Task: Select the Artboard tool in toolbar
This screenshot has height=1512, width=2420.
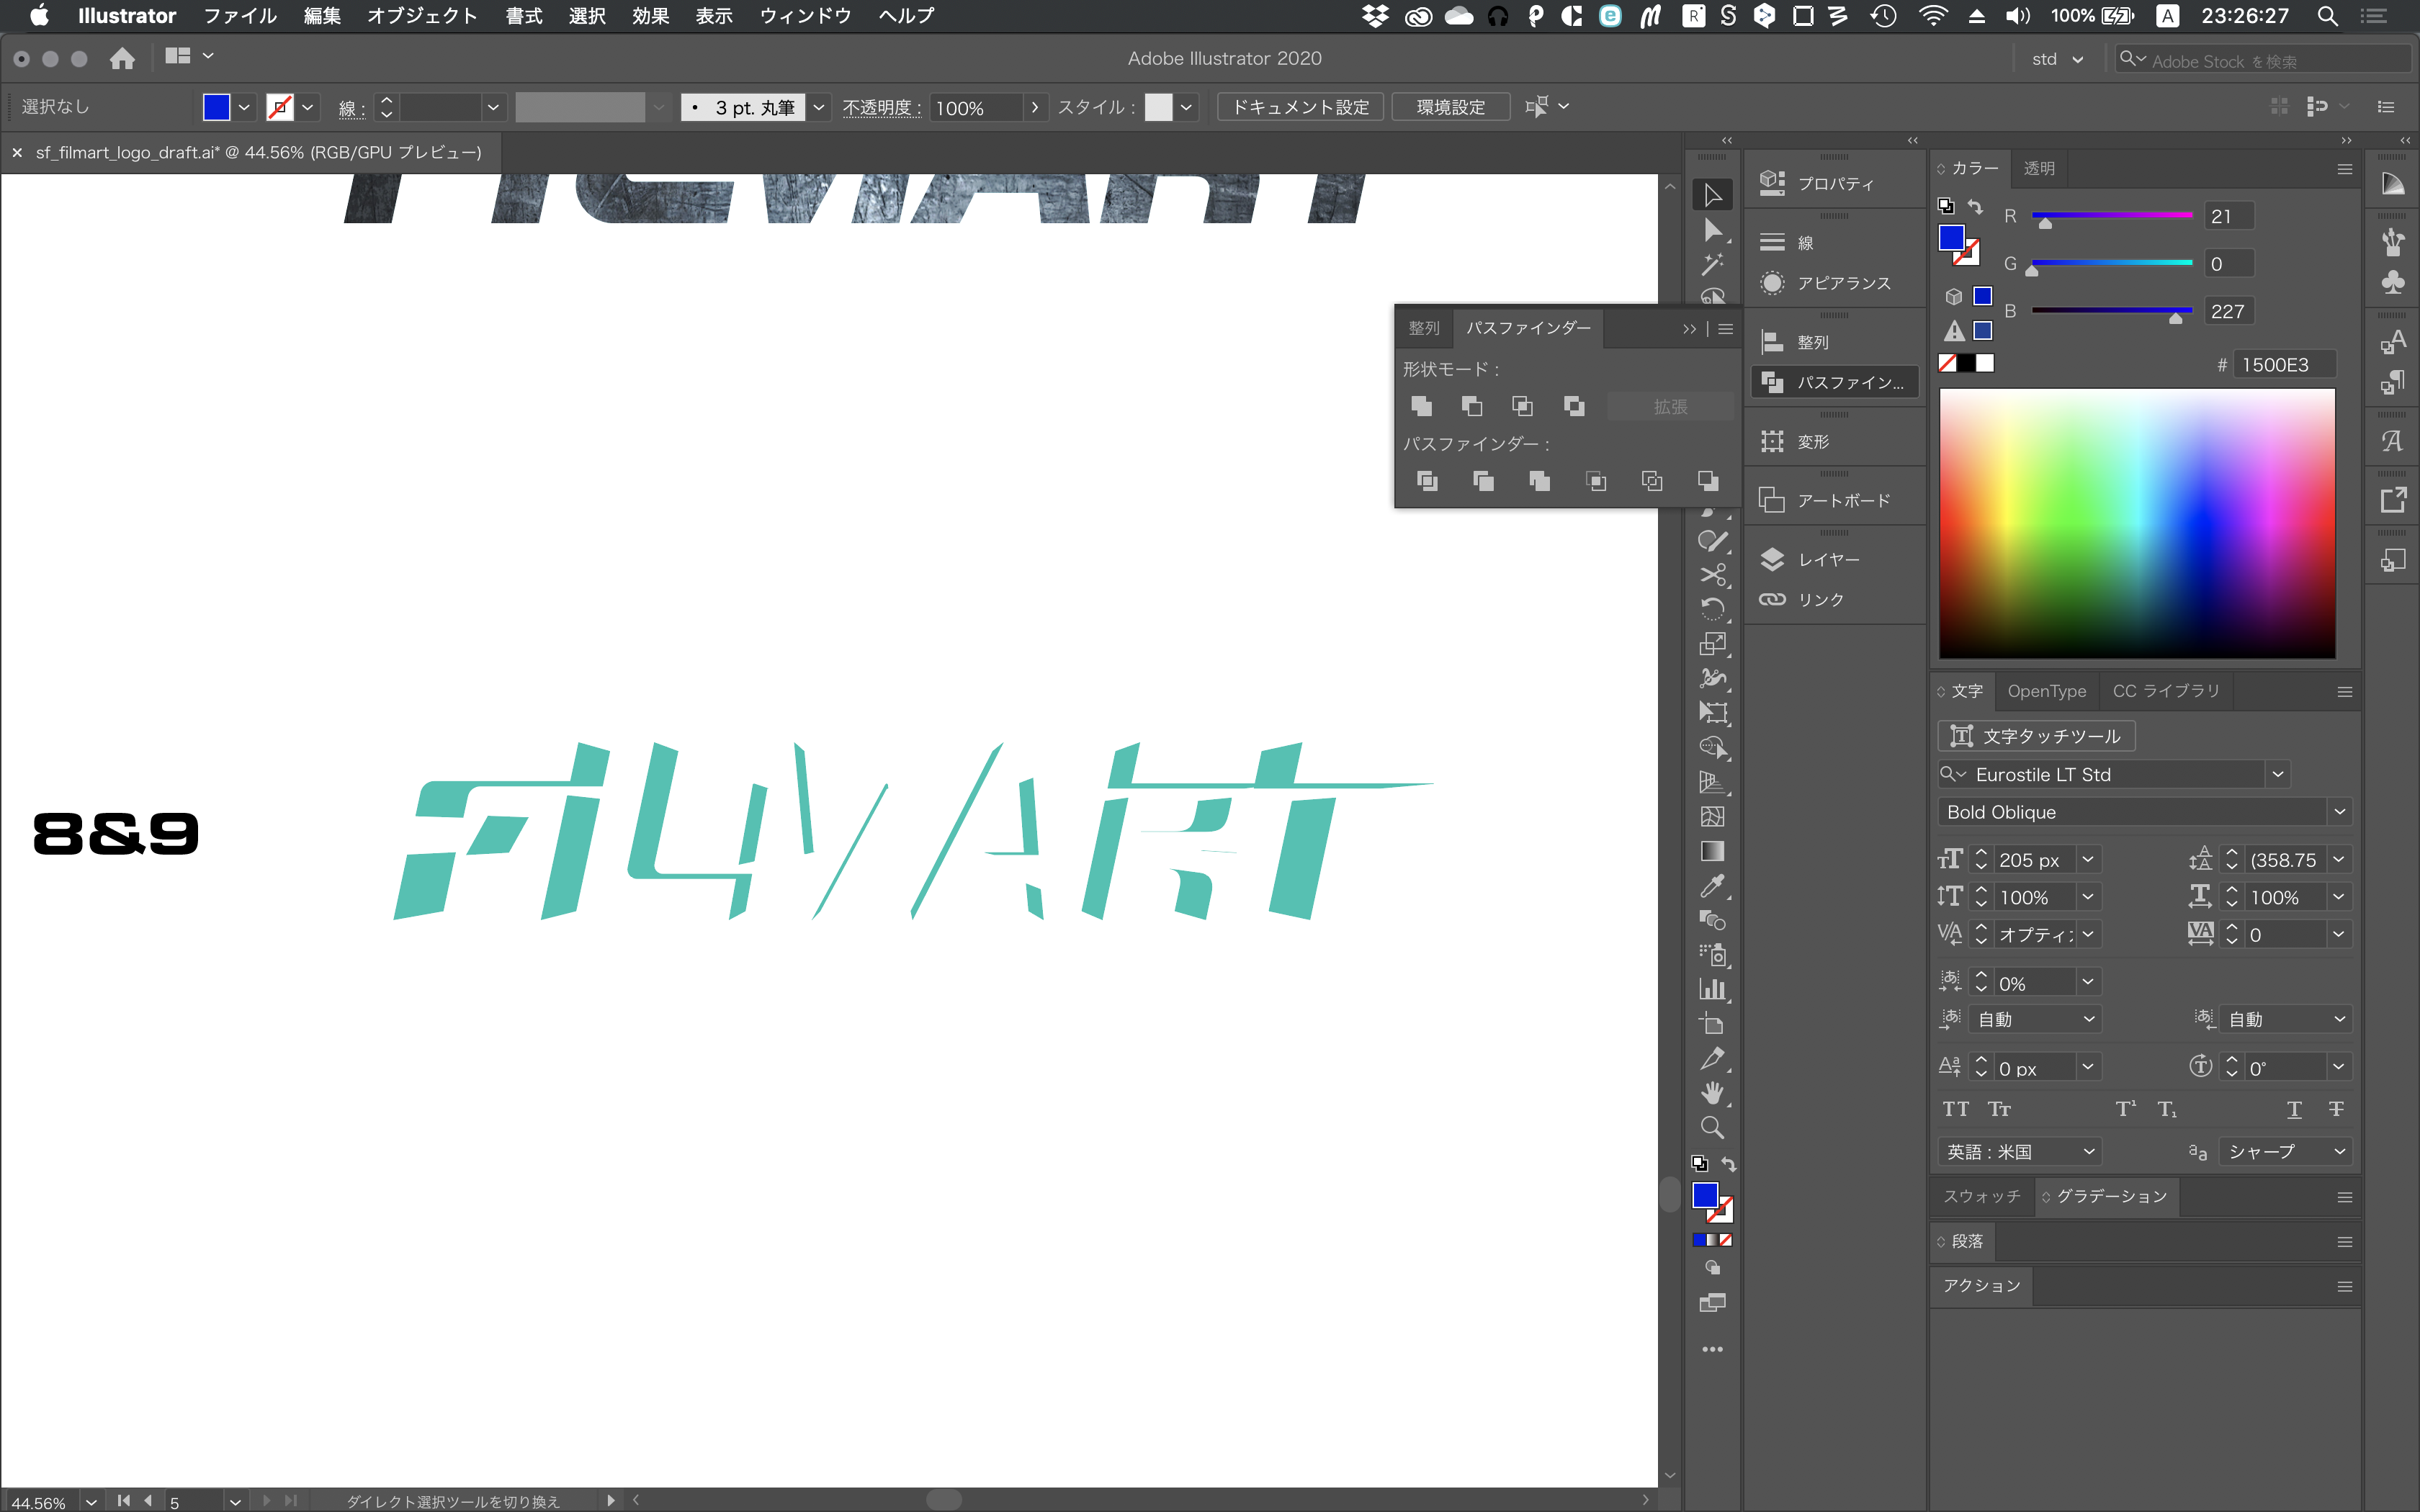Action: [x=1712, y=1024]
